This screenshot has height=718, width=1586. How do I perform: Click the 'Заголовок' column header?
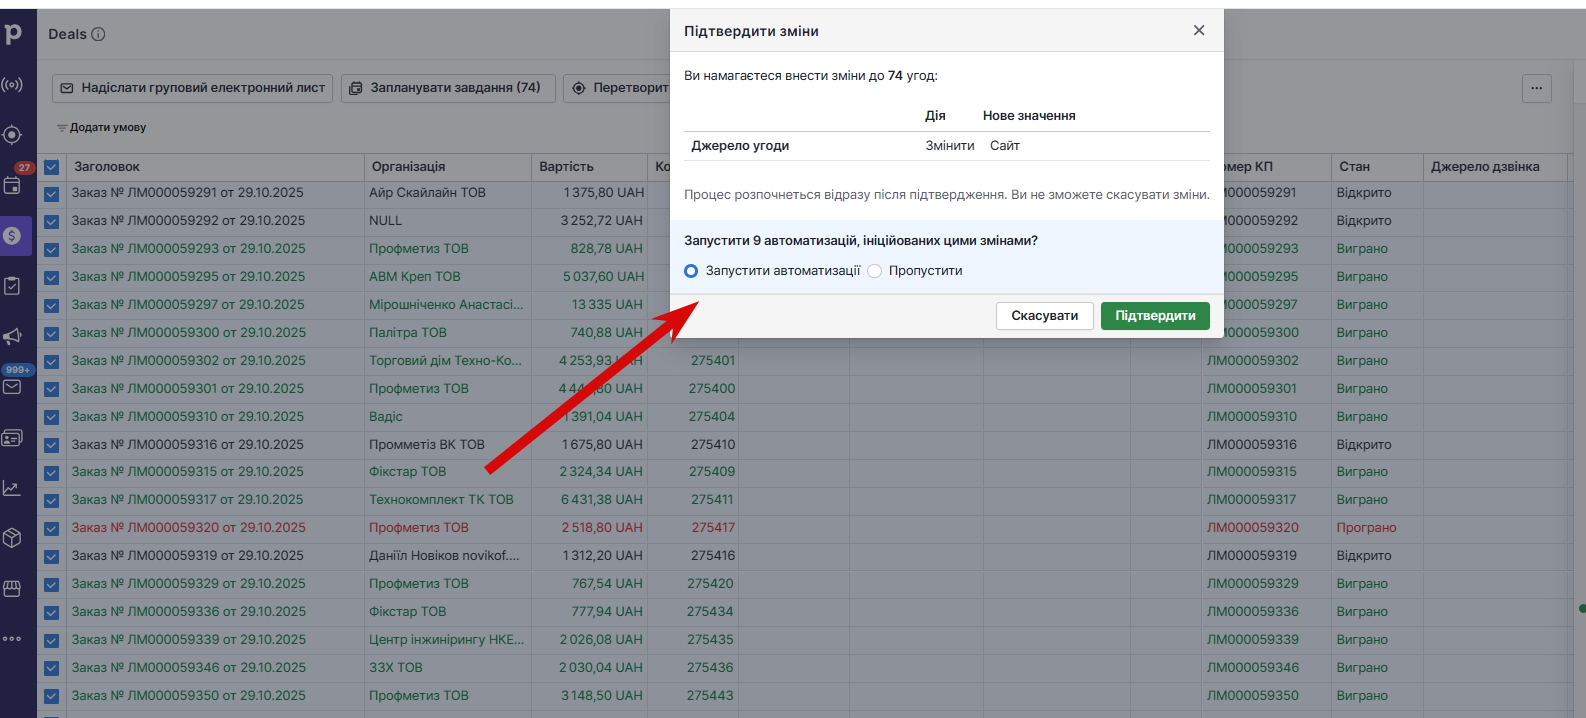click(107, 167)
